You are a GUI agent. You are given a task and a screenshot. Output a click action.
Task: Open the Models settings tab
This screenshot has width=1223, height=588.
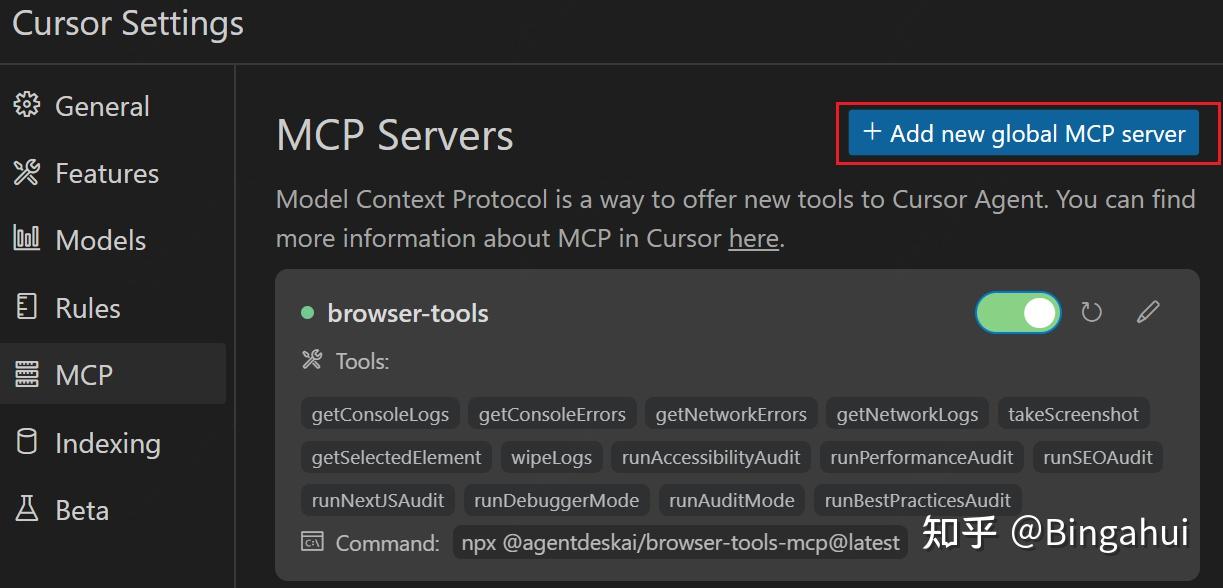[x=100, y=240]
